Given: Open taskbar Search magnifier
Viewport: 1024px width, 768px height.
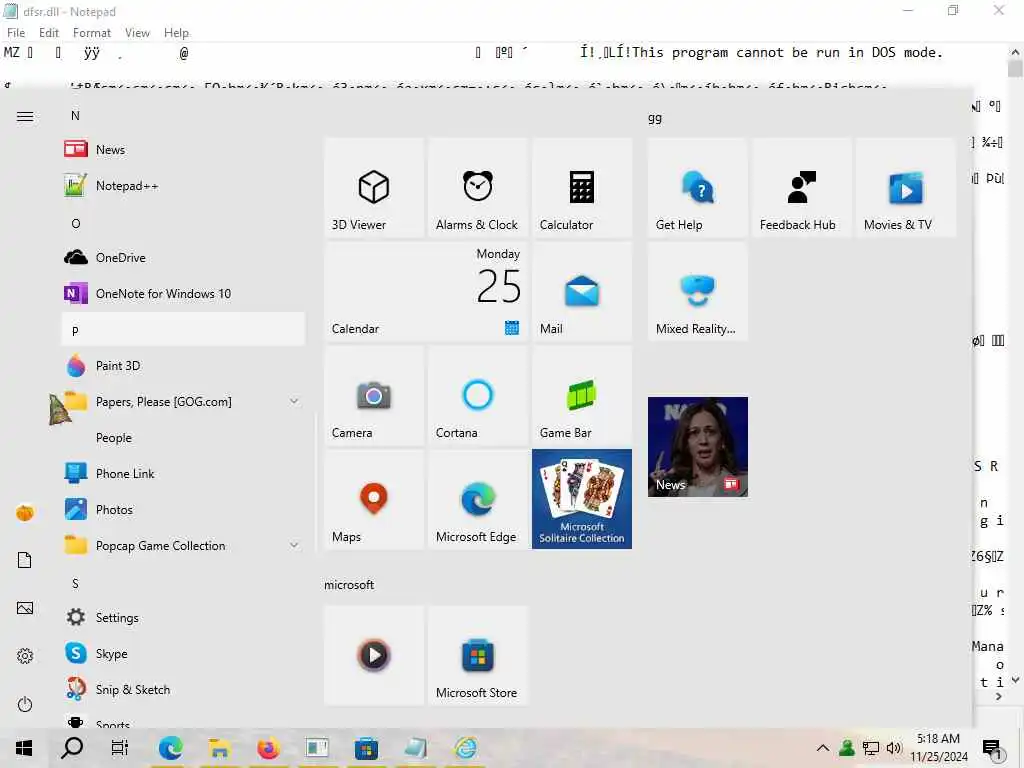Looking at the screenshot, I should tap(72, 748).
